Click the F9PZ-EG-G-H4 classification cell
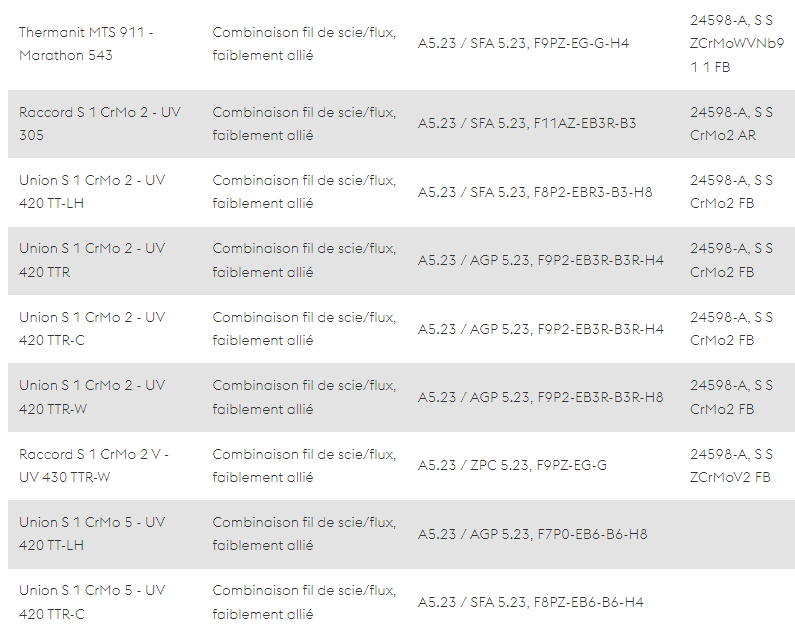 point(523,44)
